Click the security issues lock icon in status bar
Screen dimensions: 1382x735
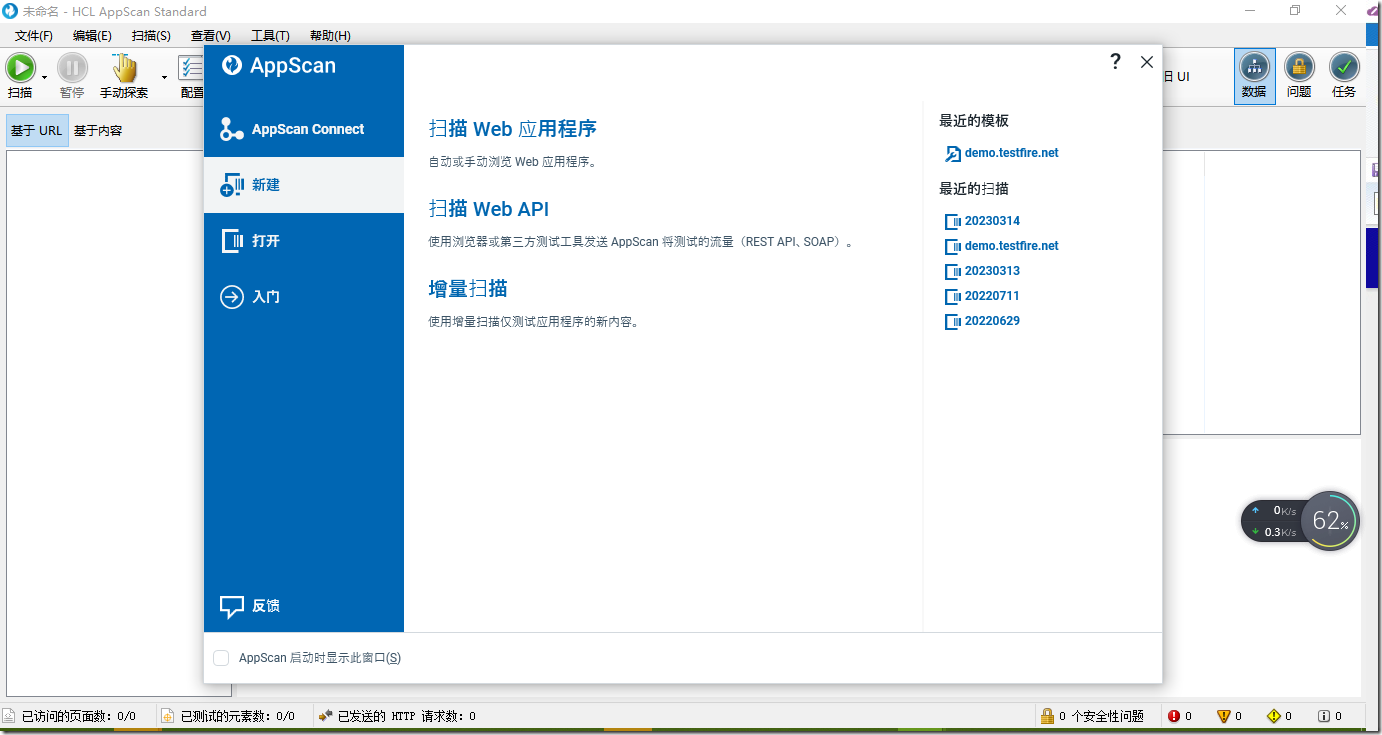1047,716
